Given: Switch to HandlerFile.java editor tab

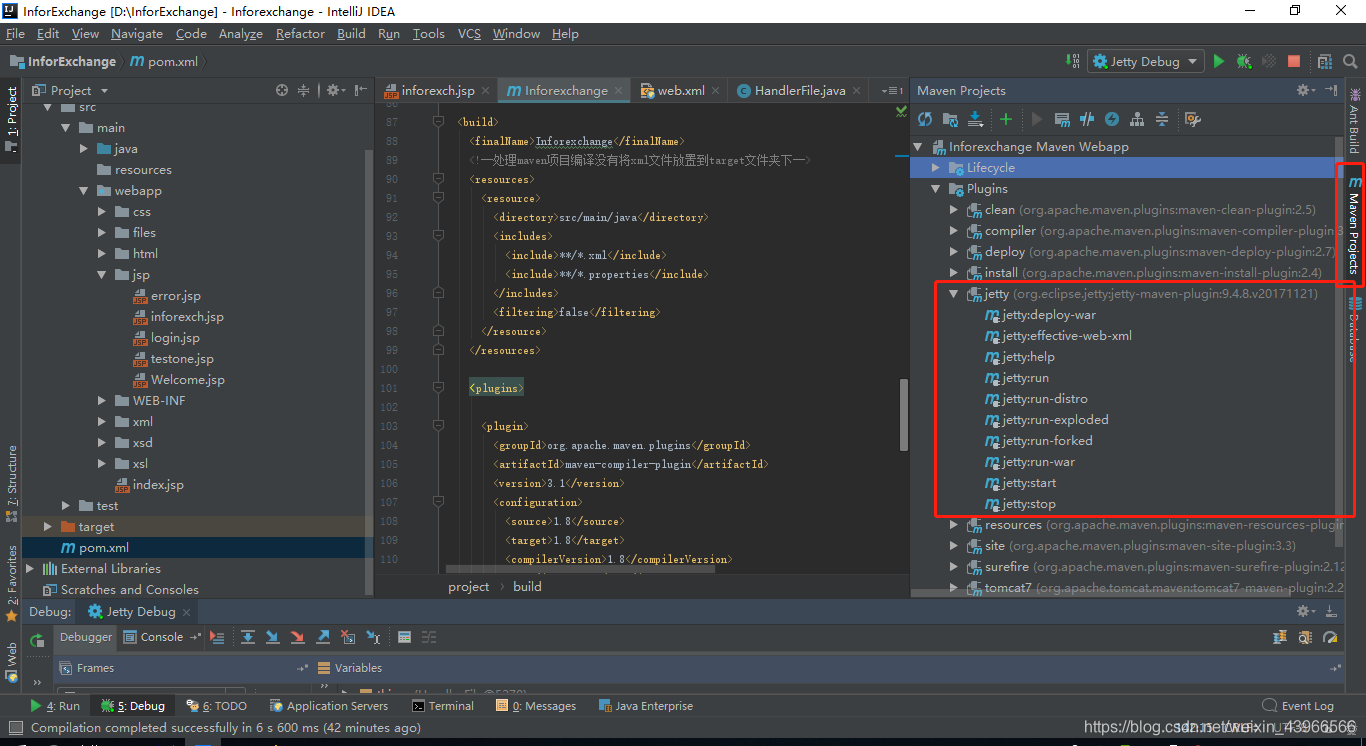Looking at the screenshot, I should coord(799,90).
